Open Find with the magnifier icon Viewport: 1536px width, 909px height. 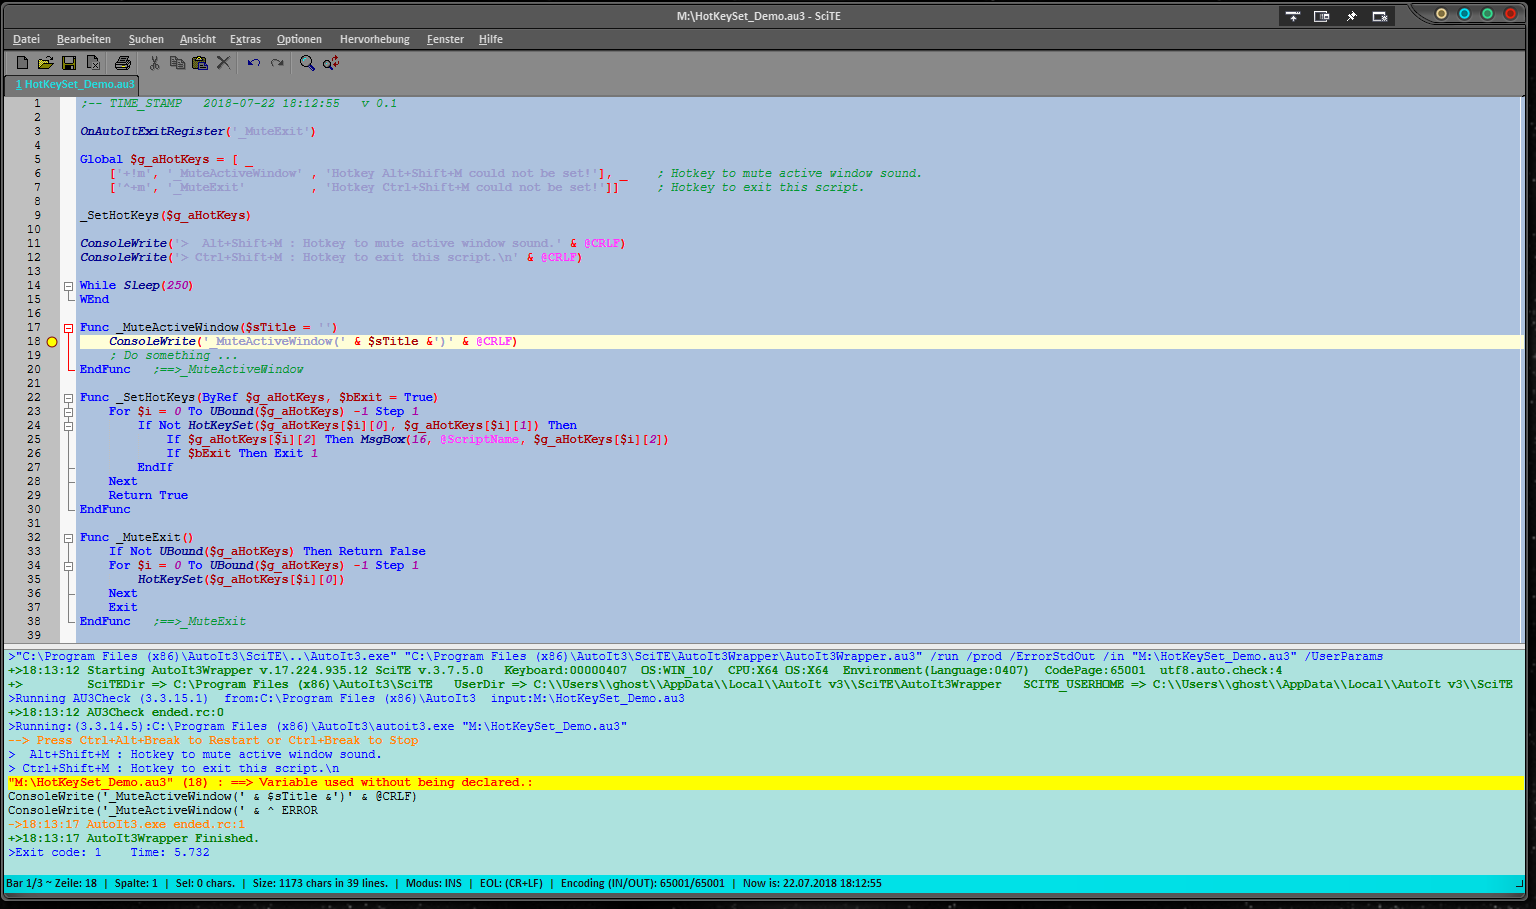(307, 63)
